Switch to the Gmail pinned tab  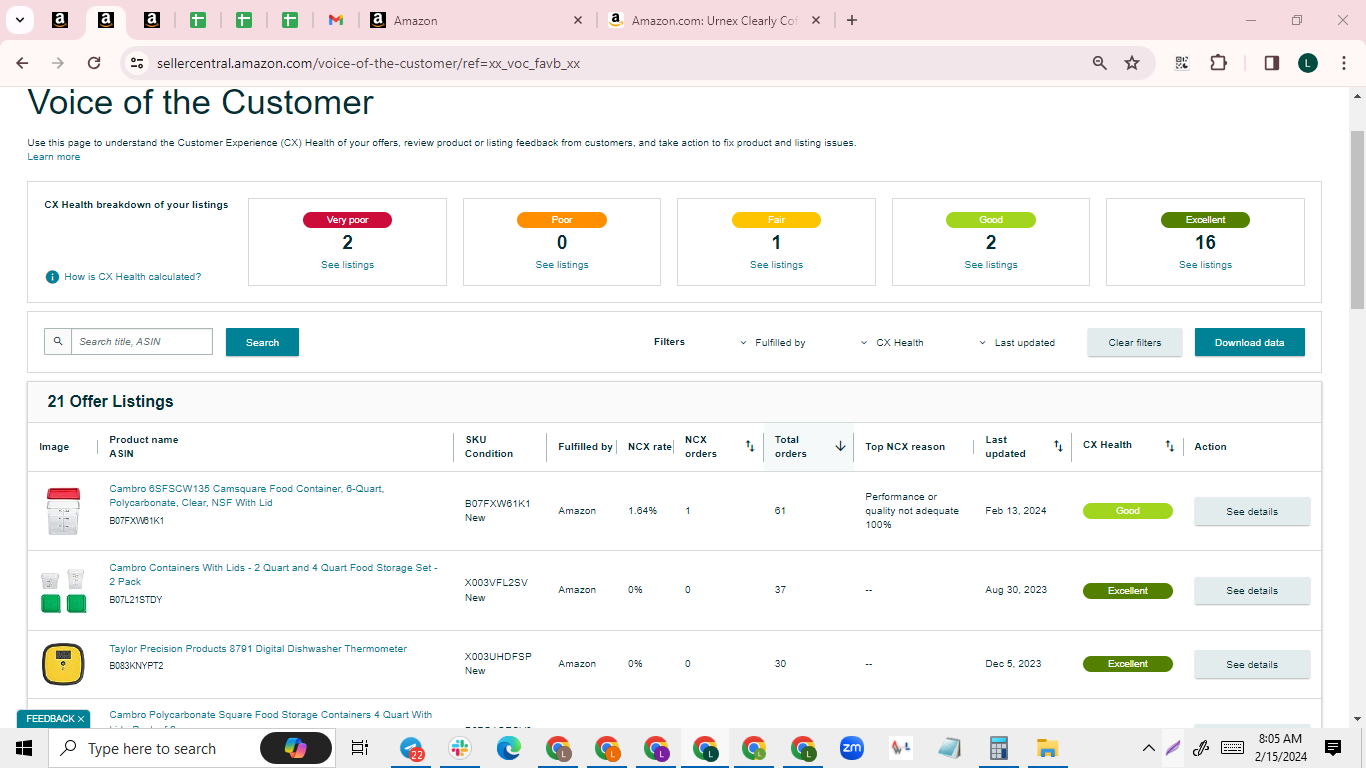click(x=336, y=20)
